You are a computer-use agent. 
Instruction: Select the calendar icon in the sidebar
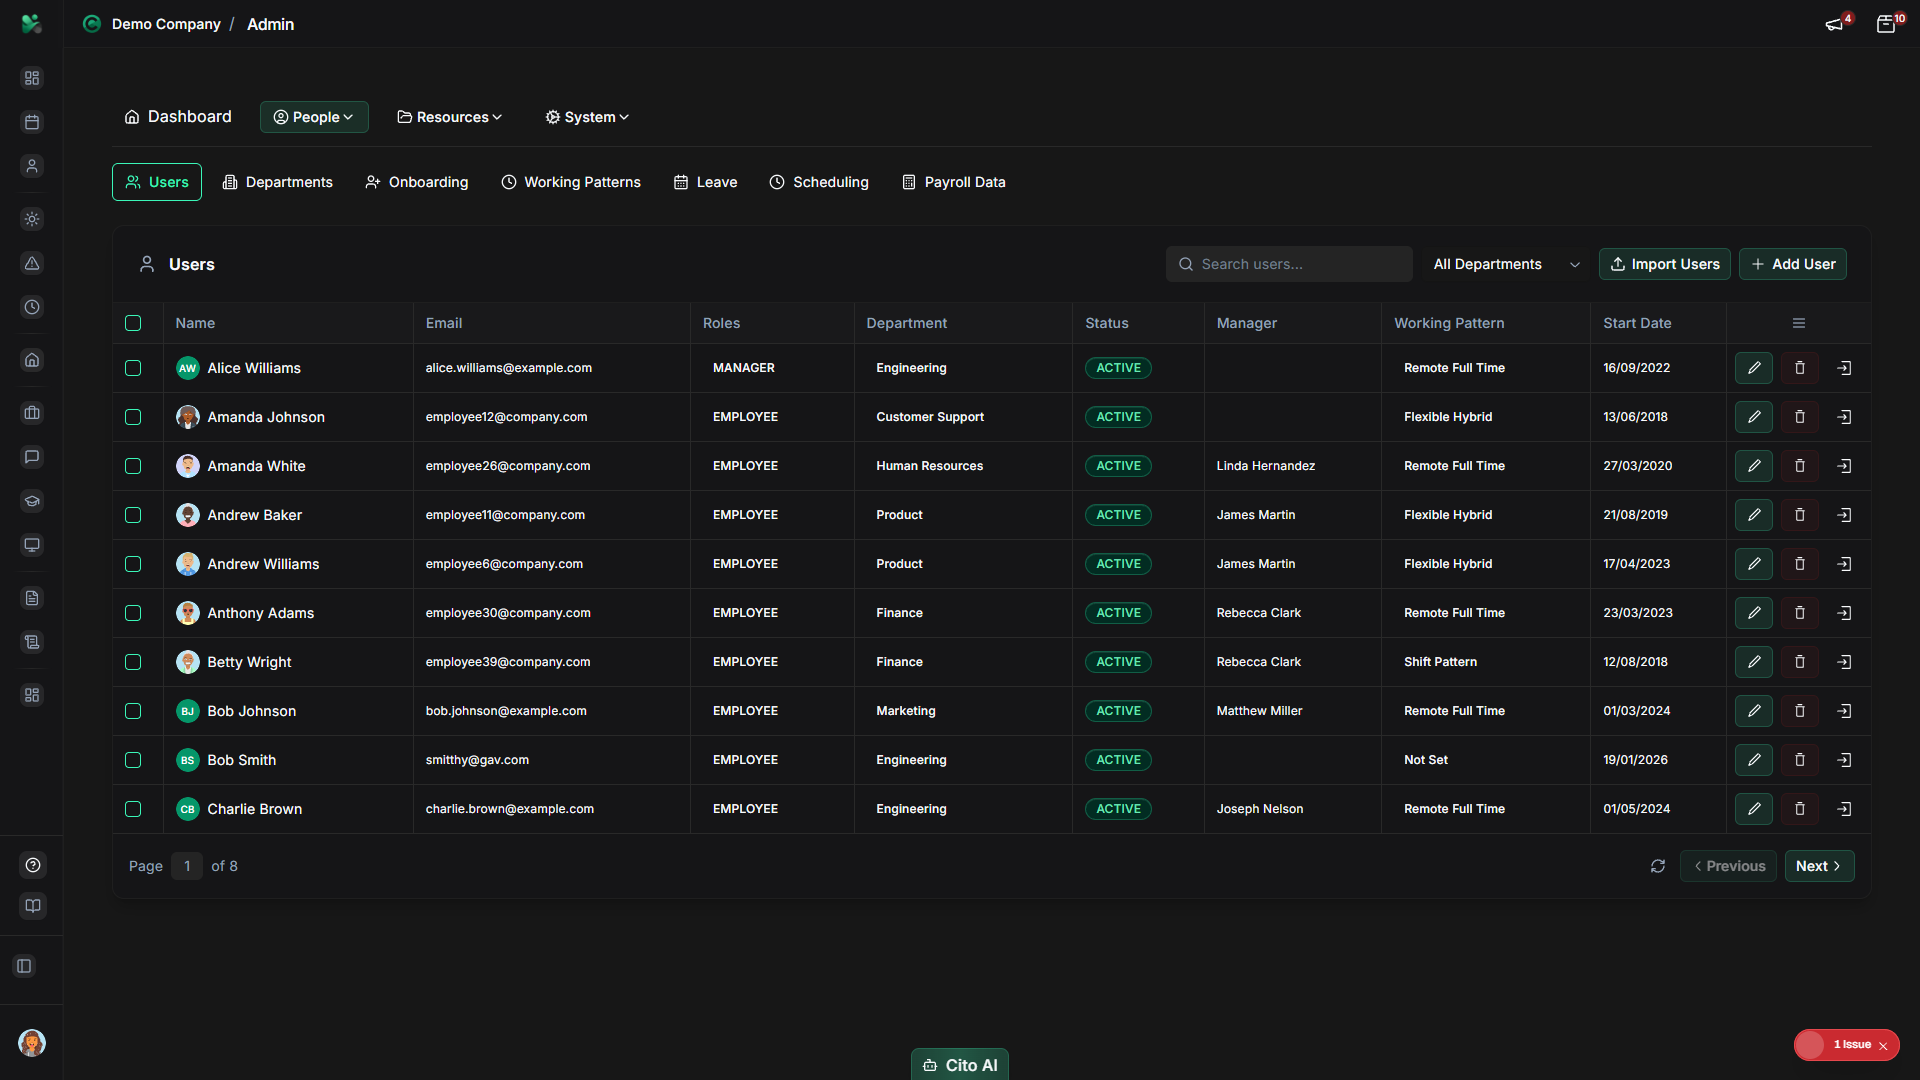click(x=32, y=122)
